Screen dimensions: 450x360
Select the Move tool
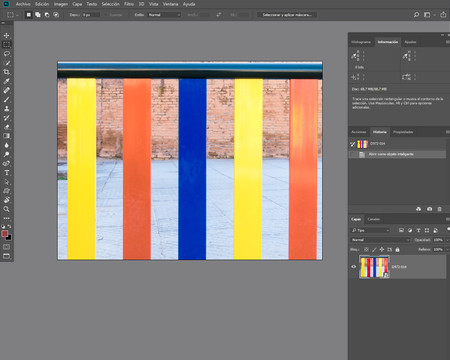tap(6, 35)
